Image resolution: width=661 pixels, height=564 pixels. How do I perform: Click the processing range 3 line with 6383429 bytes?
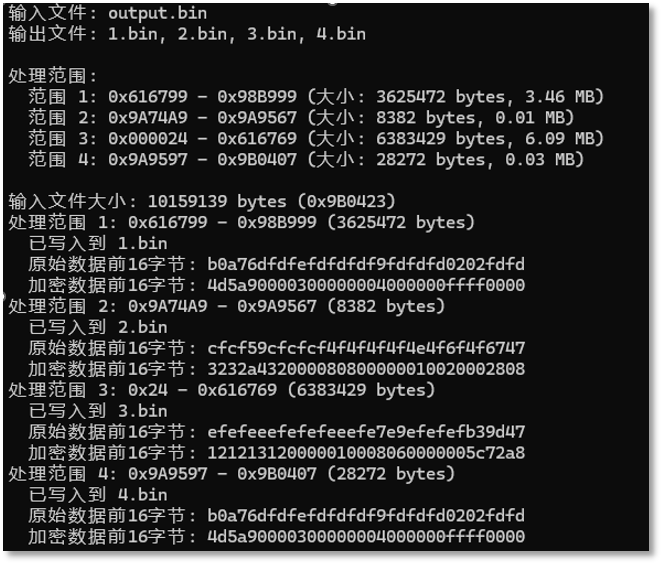click(240, 390)
